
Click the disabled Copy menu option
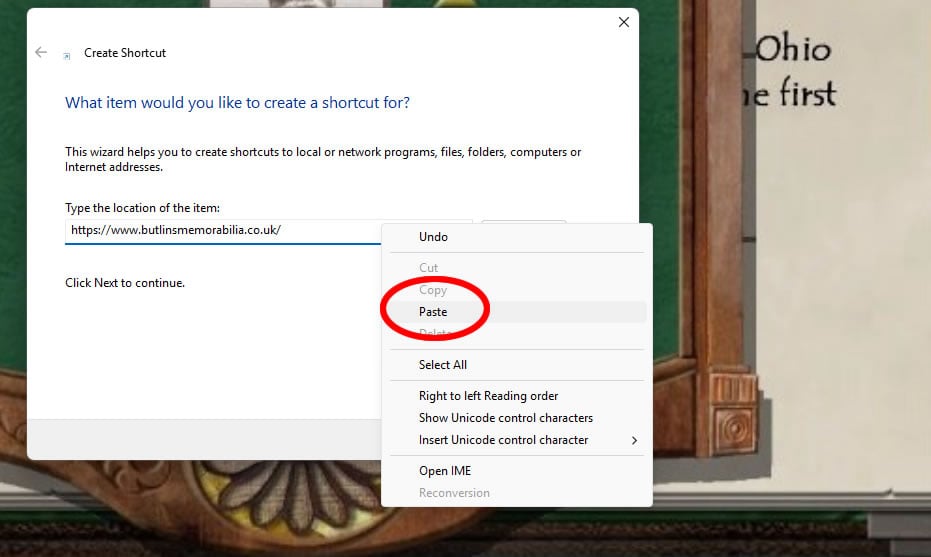[x=432, y=290]
